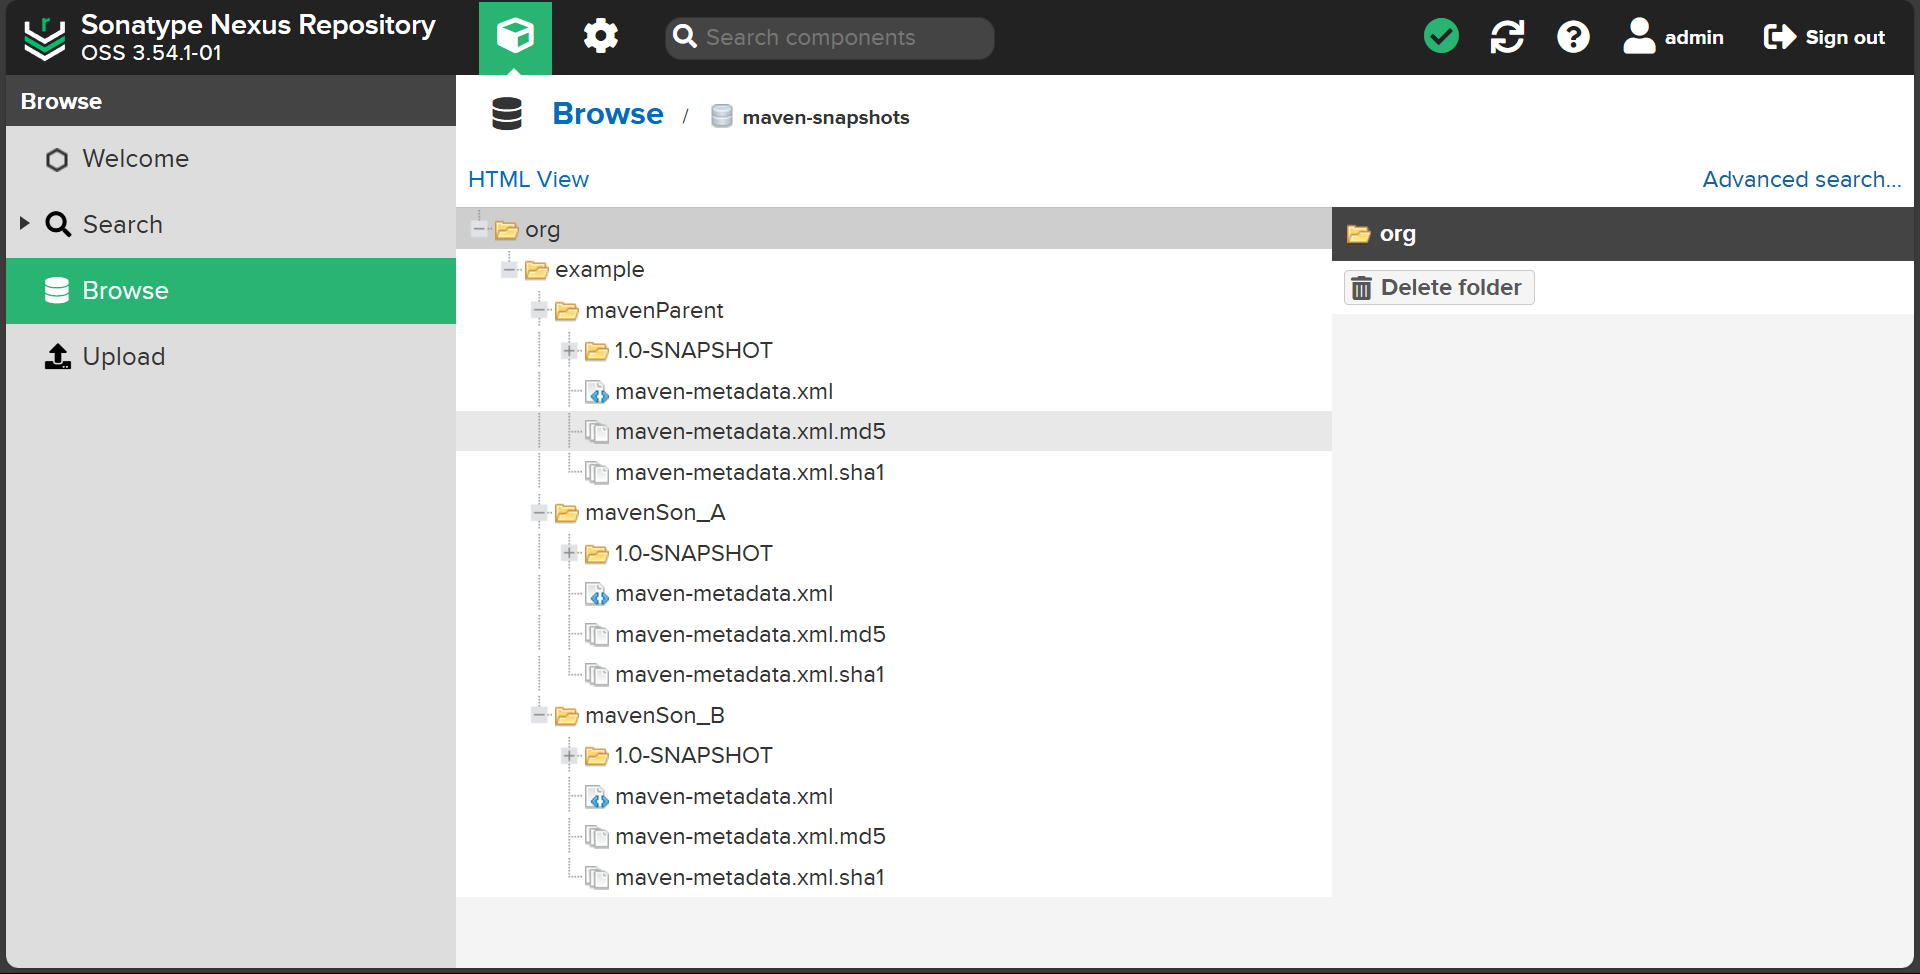Screen dimensions: 1920x974
Task: Open Welcome in the sidebar
Action: (x=231, y=159)
